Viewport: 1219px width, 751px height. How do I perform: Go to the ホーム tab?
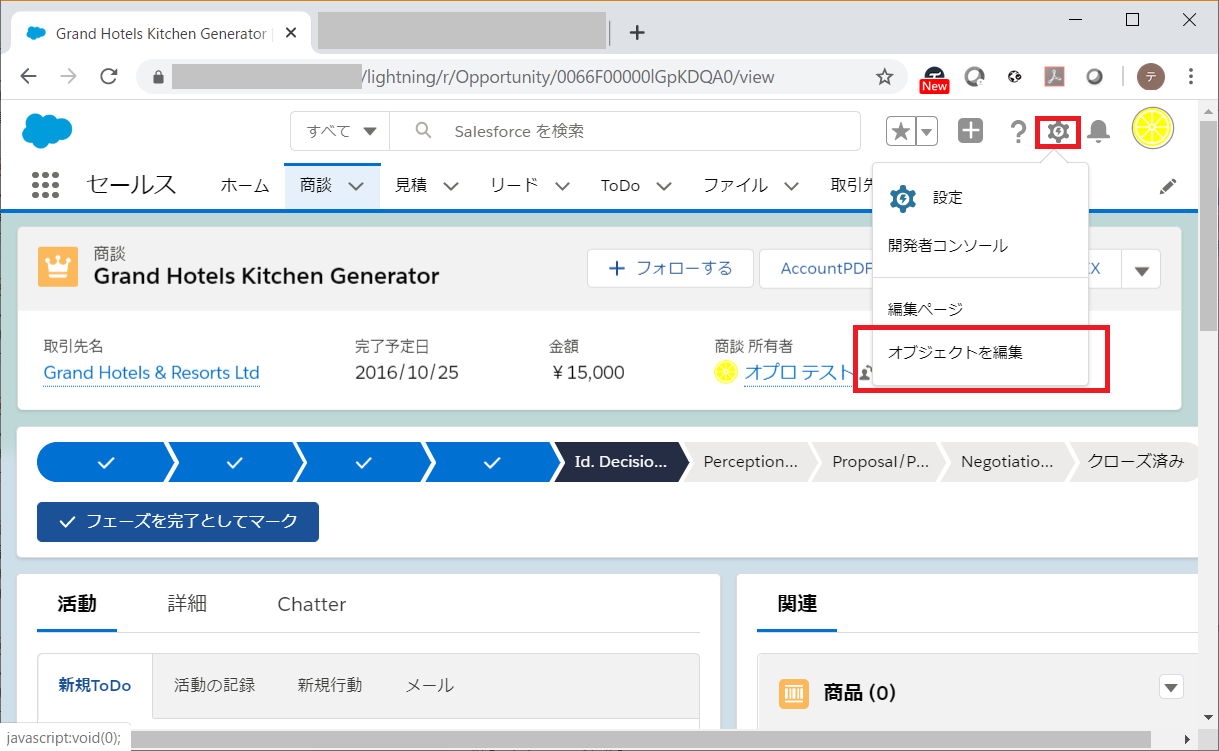click(245, 185)
